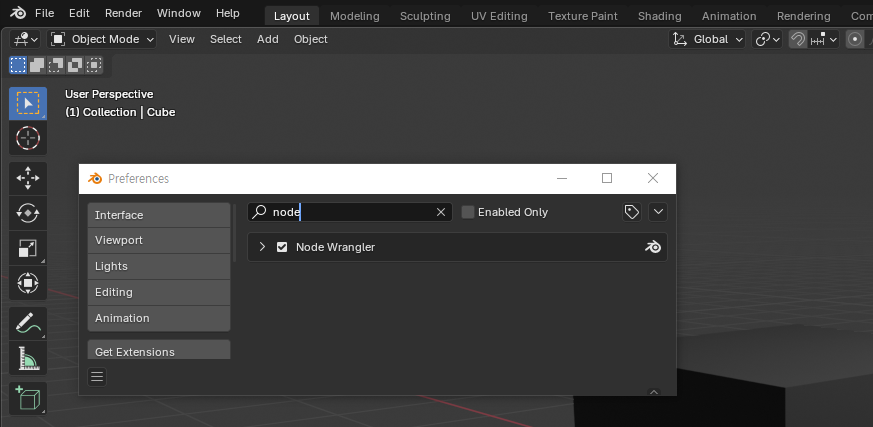Open the Preferences hamburger menu
This screenshot has height=427, width=873.
click(97, 377)
